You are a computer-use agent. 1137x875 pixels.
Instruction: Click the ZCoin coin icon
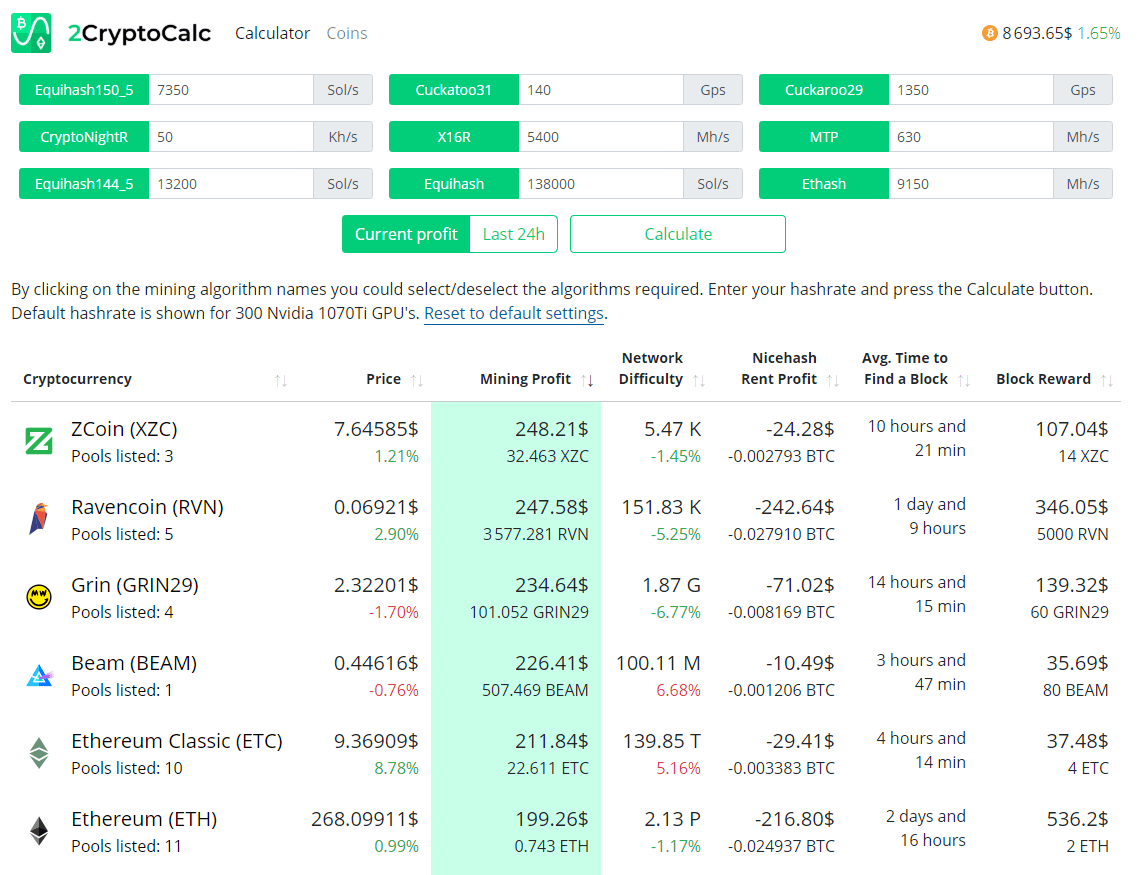(x=38, y=441)
